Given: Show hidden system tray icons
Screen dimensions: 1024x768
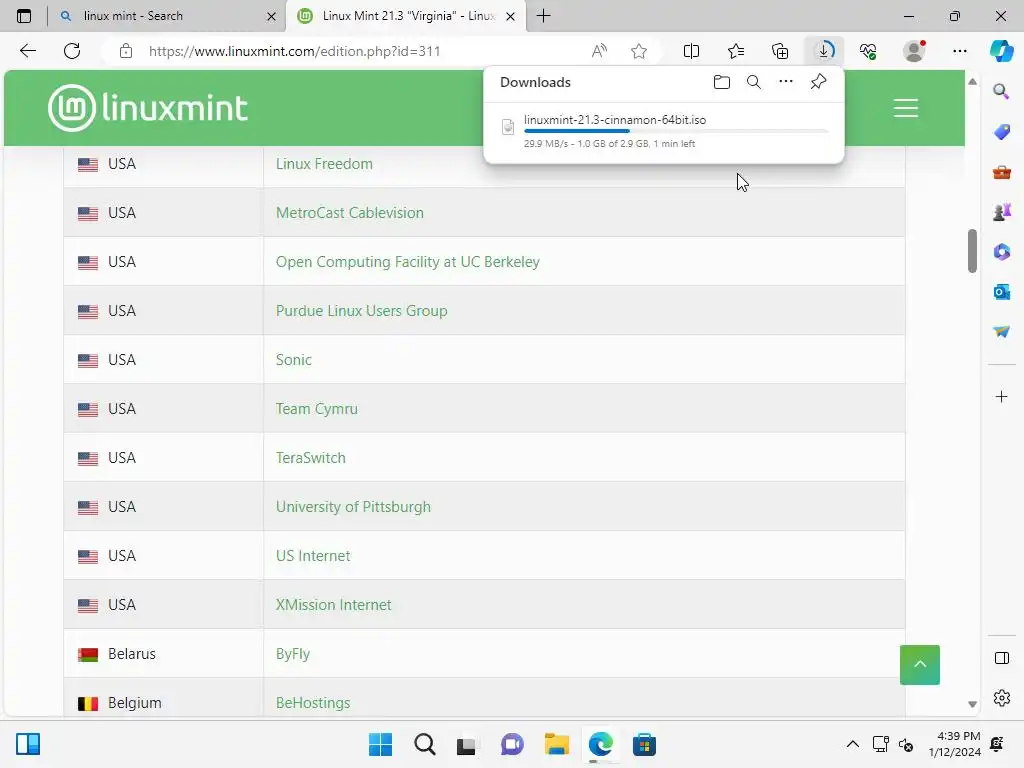Looking at the screenshot, I should pyautogui.click(x=852, y=744).
